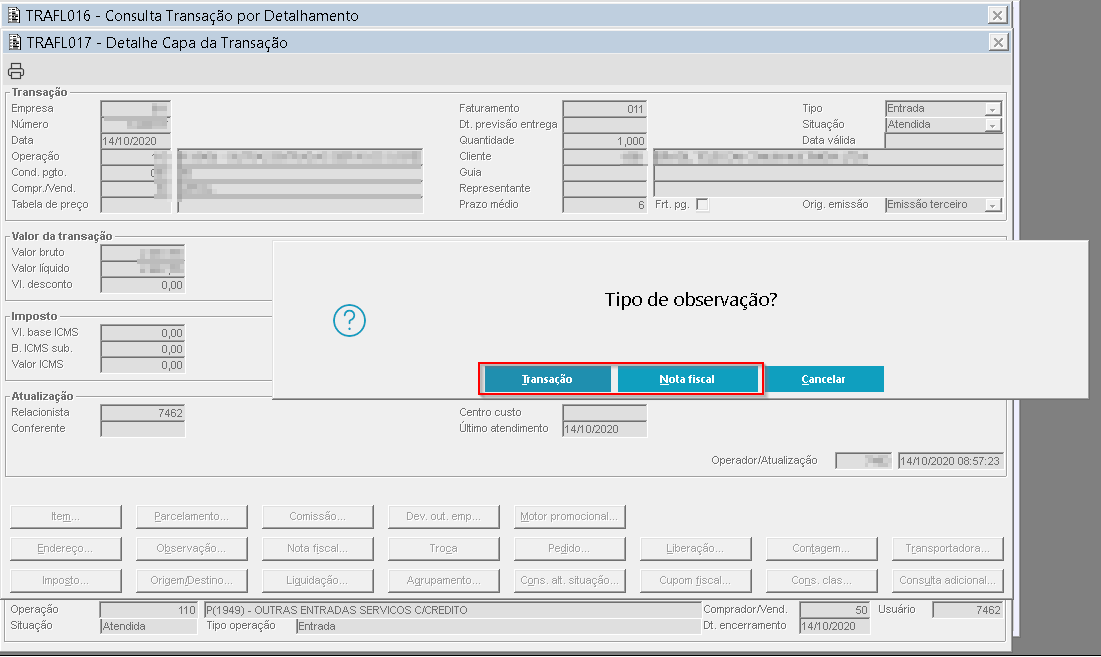
Task: Click the Troca button
Action: pyautogui.click(x=444, y=549)
